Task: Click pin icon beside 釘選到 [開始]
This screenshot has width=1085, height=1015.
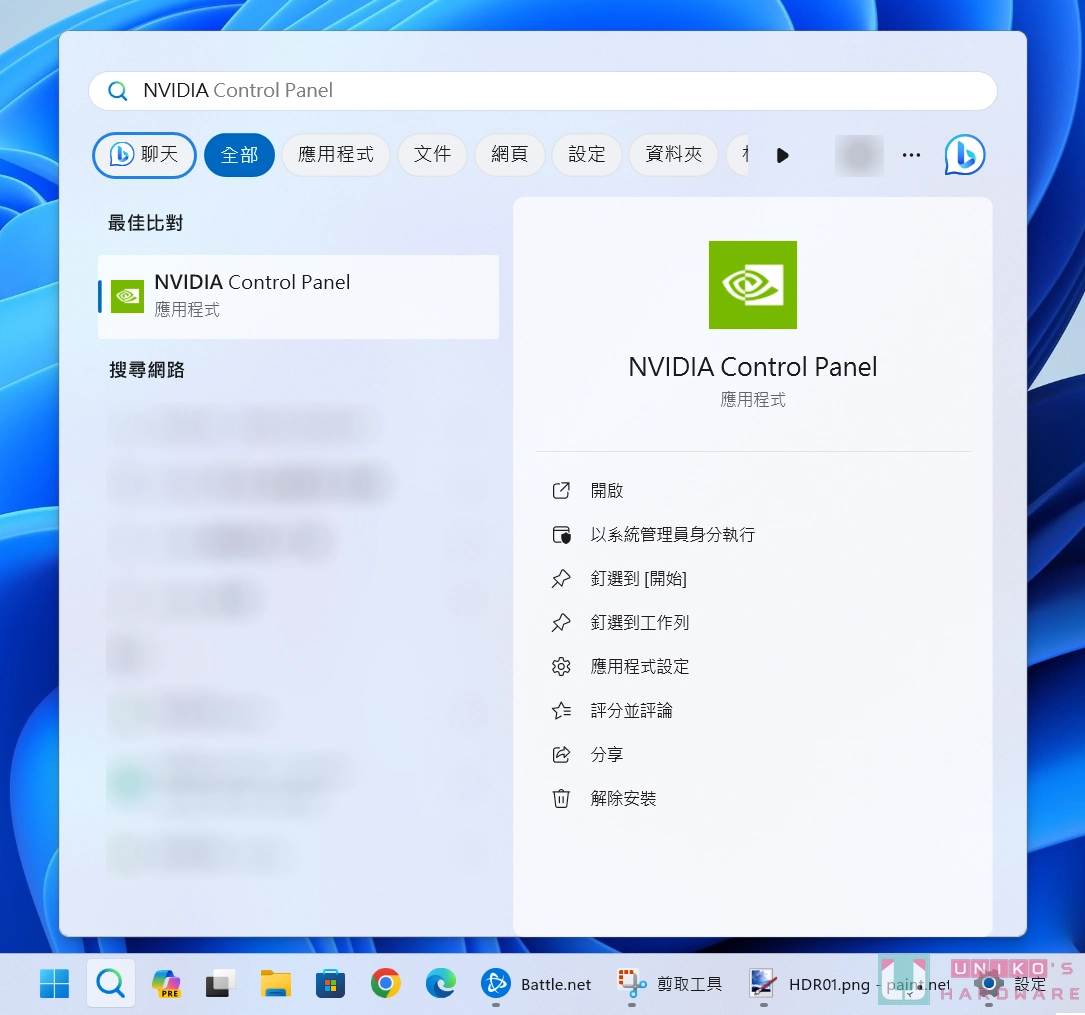Action: (x=561, y=578)
